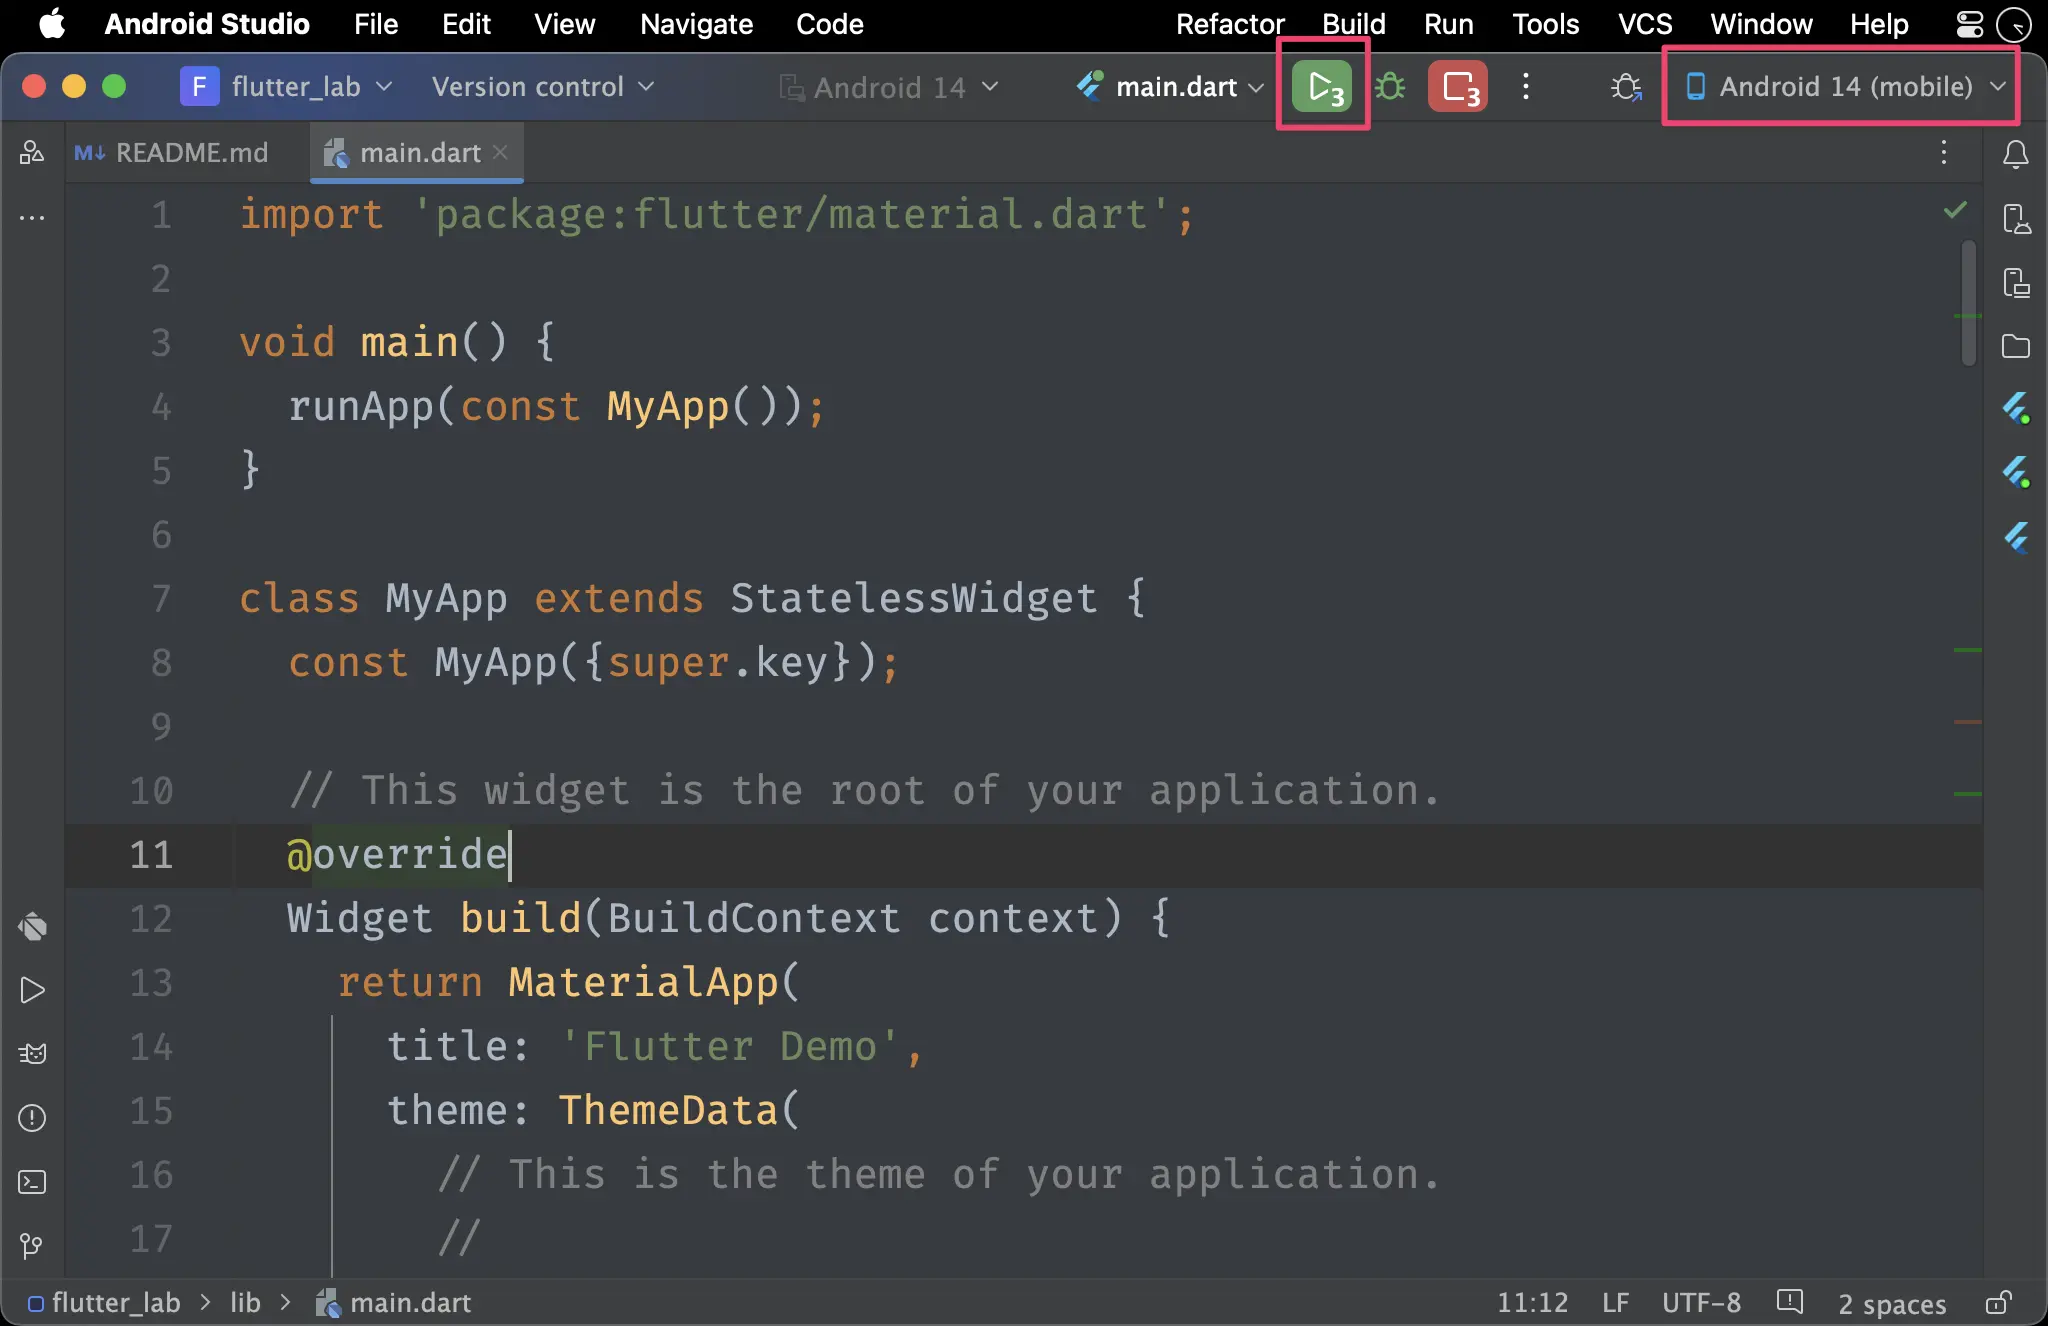The width and height of the screenshot is (2048, 1326).
Task: Open the Refactor menu
Action: [1229, 24]
